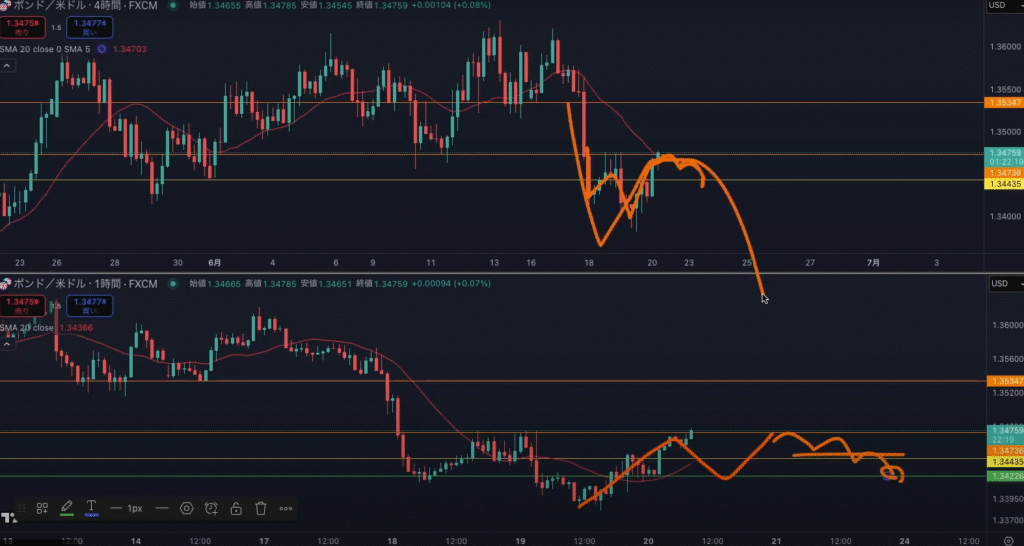Click the SMA value 1.34366 on lower chart
The height and width of the screenshot is (546, 1024).
click(76, 327)
